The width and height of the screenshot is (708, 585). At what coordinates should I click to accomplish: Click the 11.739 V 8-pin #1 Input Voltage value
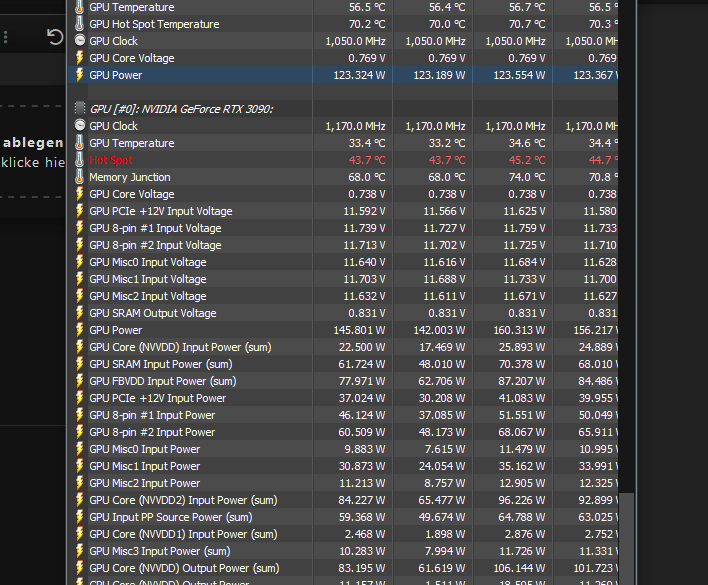[x=364, y=228]
